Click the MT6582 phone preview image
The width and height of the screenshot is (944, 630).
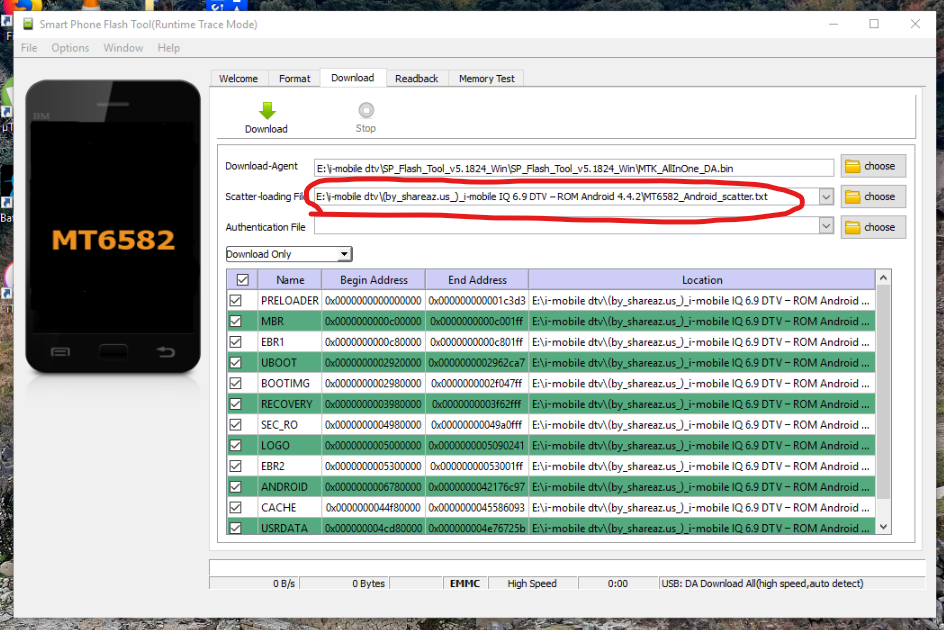pos(113,226)
